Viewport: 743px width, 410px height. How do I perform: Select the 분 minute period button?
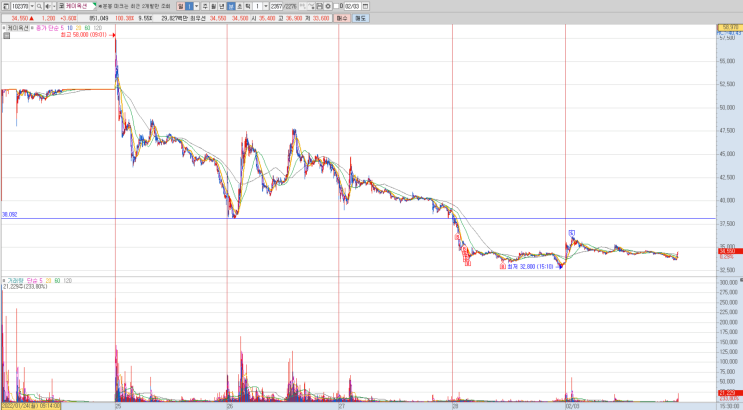tap(231, 6)
